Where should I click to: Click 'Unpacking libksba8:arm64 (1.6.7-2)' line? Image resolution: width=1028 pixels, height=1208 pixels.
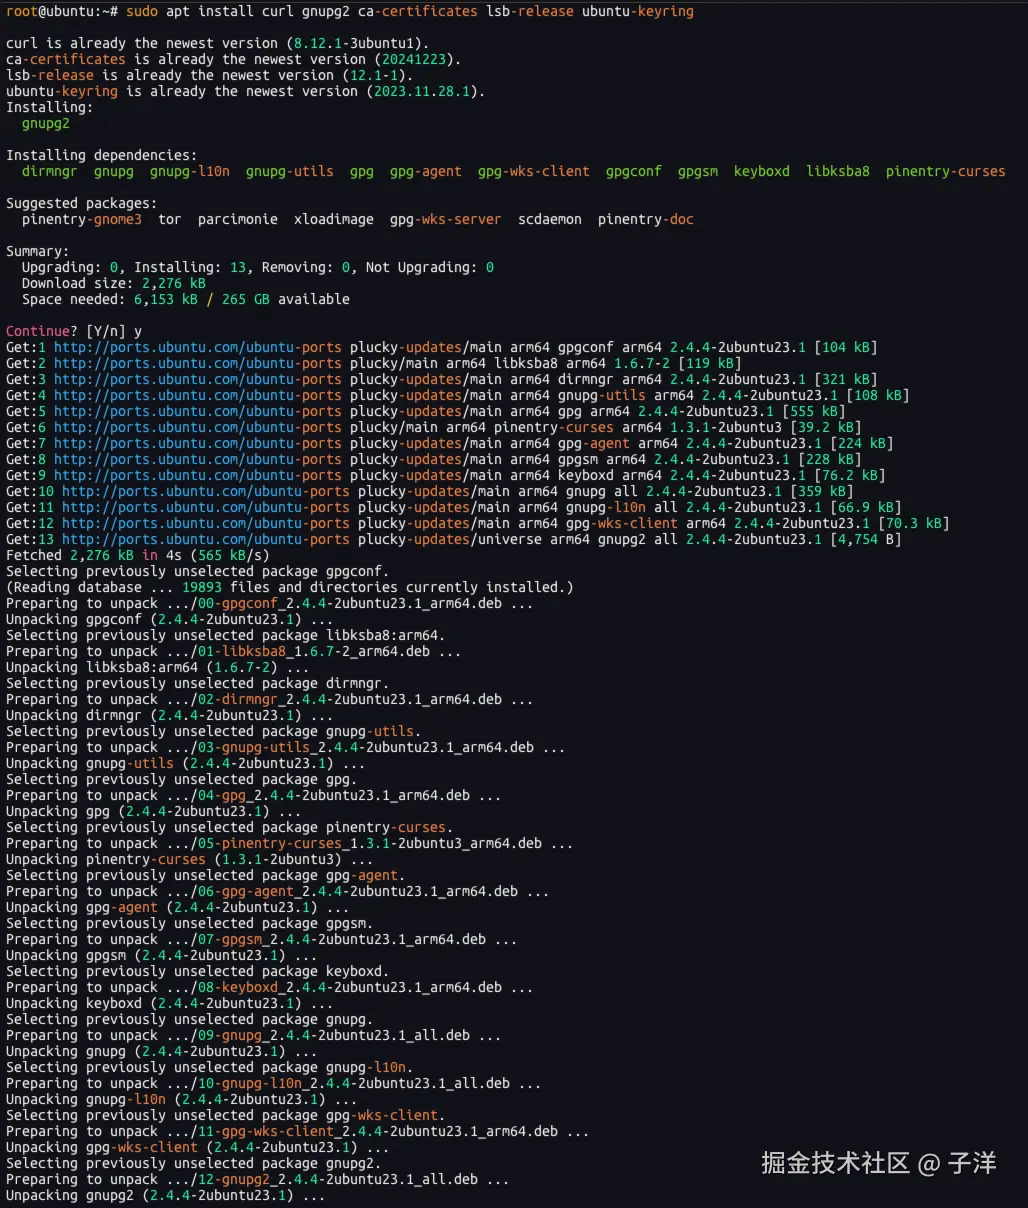click(x=158, y=668)
